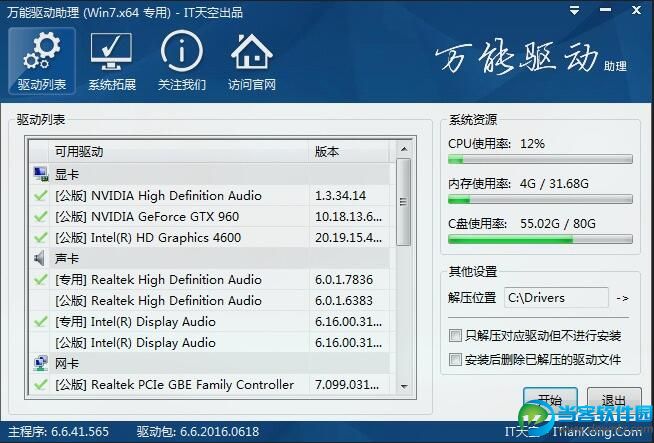Click the 内存使用率 progress bar

tap(540, 199)
